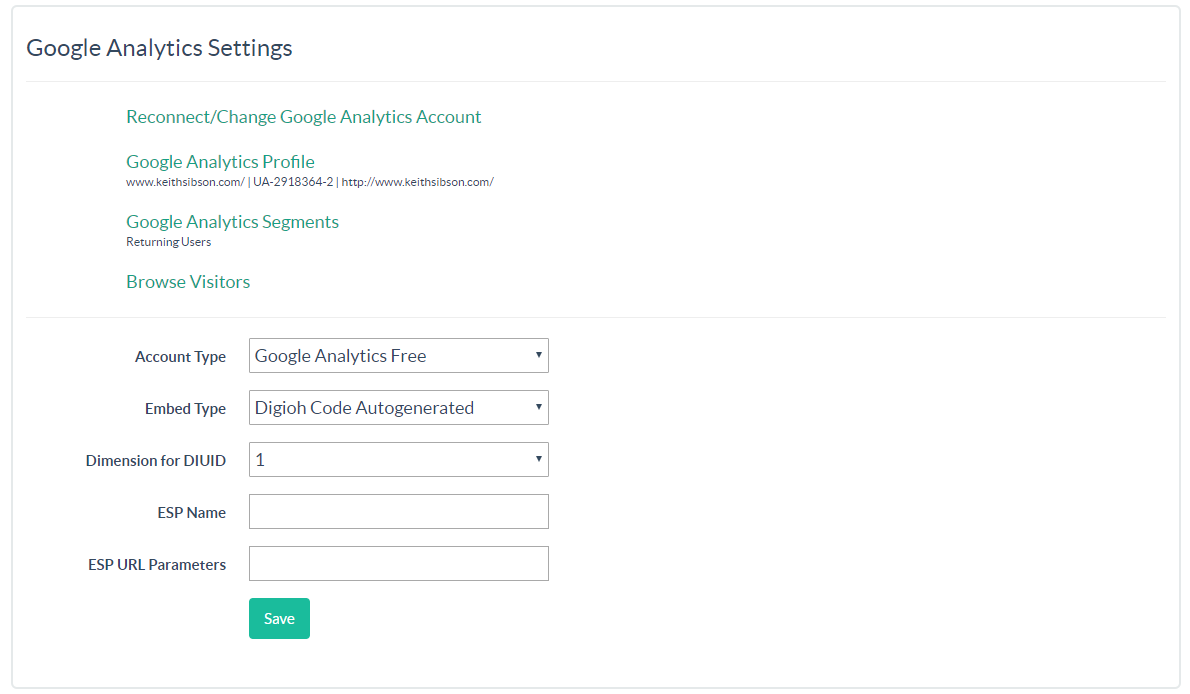Select the Google Analytics Settings heading
This screenshot has width=1190, height=694.
(159, 48)
